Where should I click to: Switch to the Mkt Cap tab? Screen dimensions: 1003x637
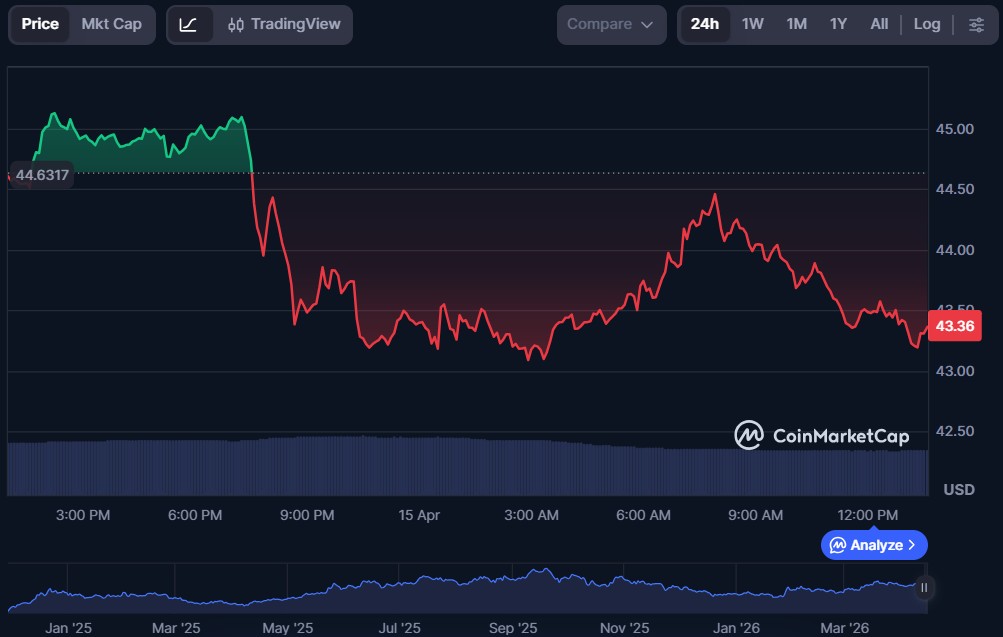pyautogui.click(x=111, y=24)
